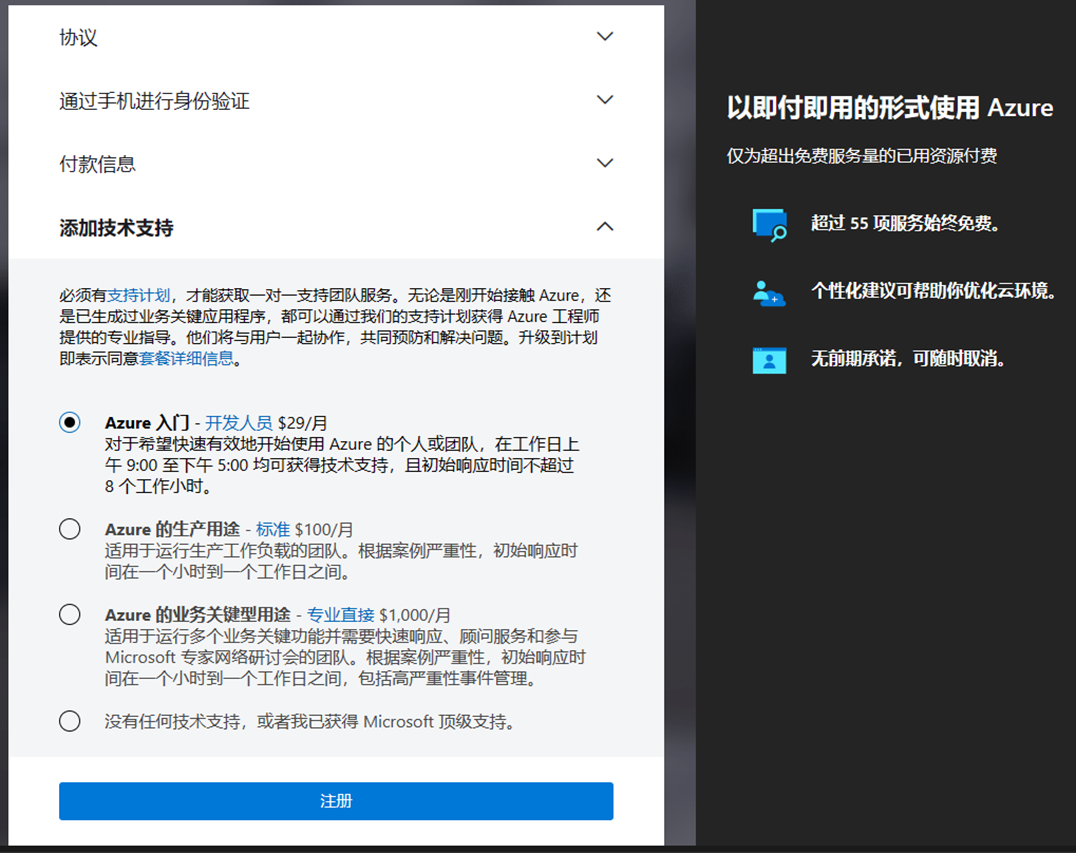Select the Azure 入门 support plan option
This screenshot has height=853, width=1076.
coord(69,422)
